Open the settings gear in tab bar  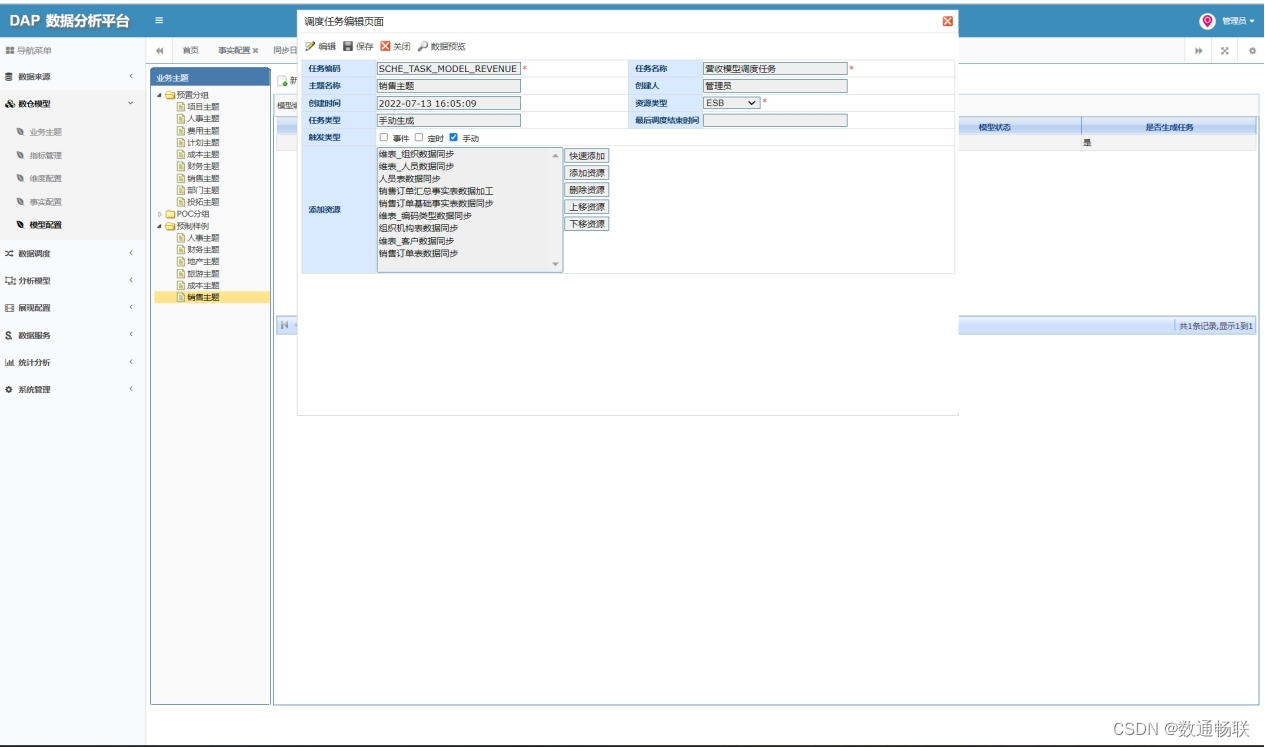(1252, 50)
